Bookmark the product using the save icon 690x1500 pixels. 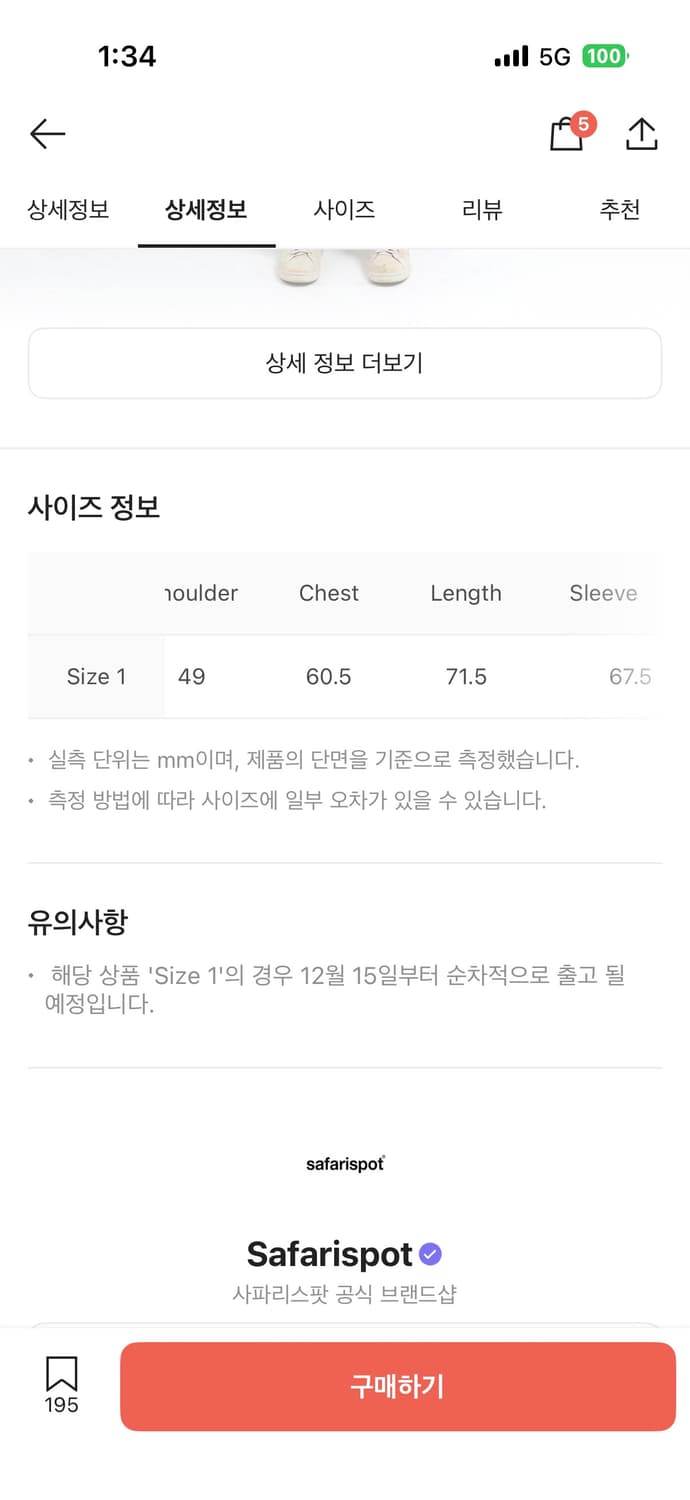[61, 1378]
